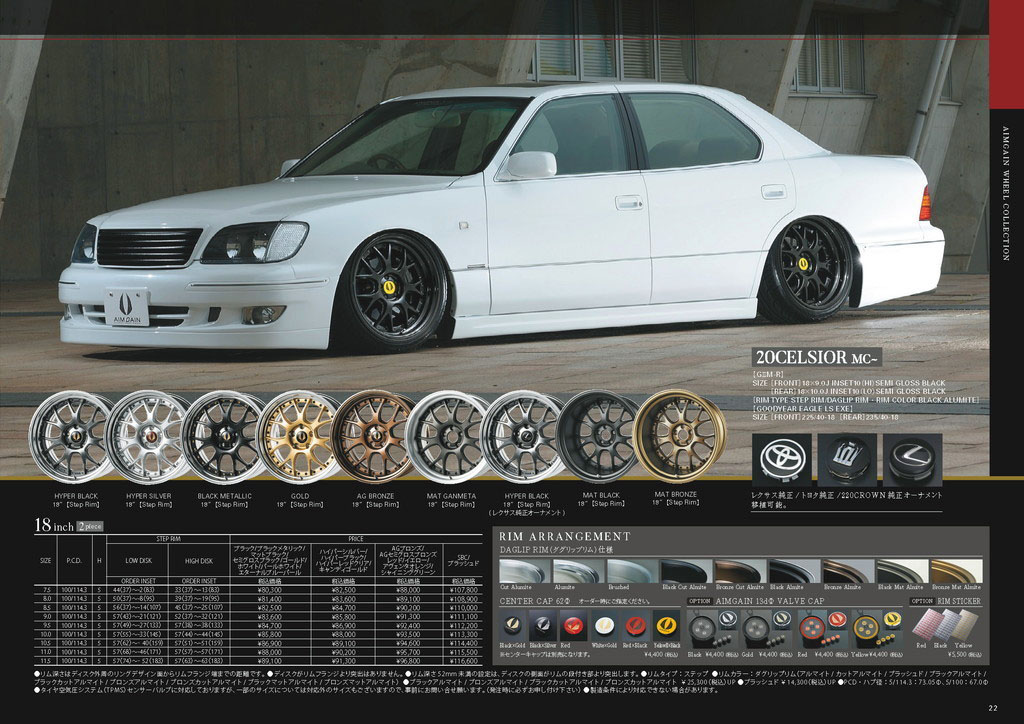Choose the Yellow×Black center cap

coord(666,626)
